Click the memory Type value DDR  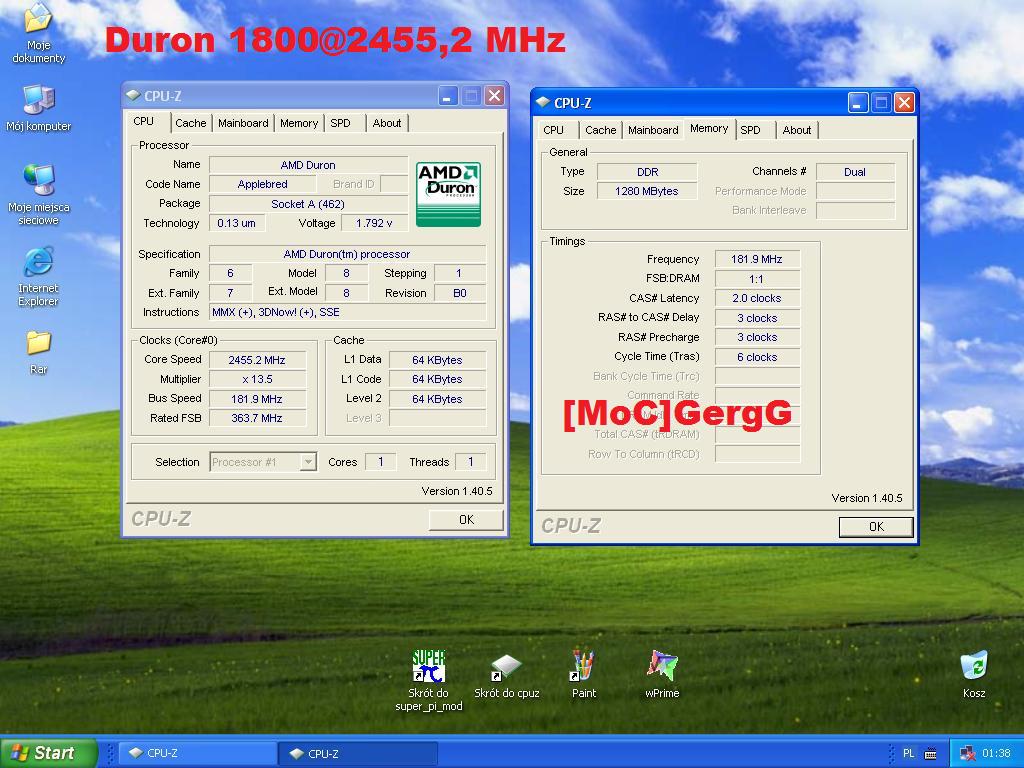pos(647,172)
